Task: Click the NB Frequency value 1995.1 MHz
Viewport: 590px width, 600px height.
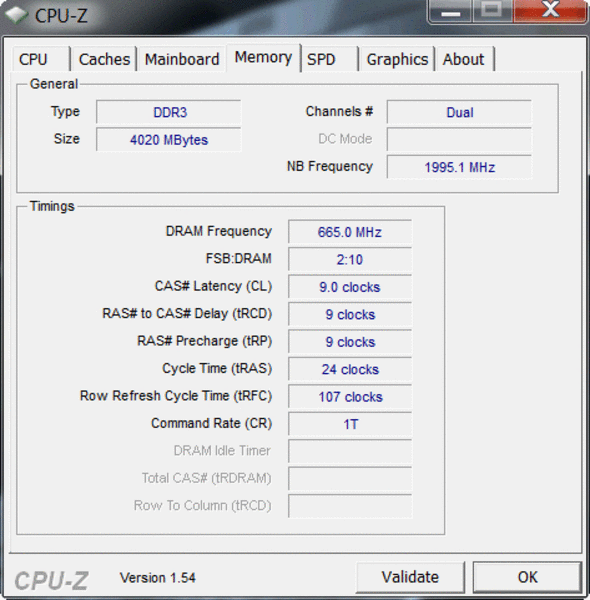Action: coord(459,167)
